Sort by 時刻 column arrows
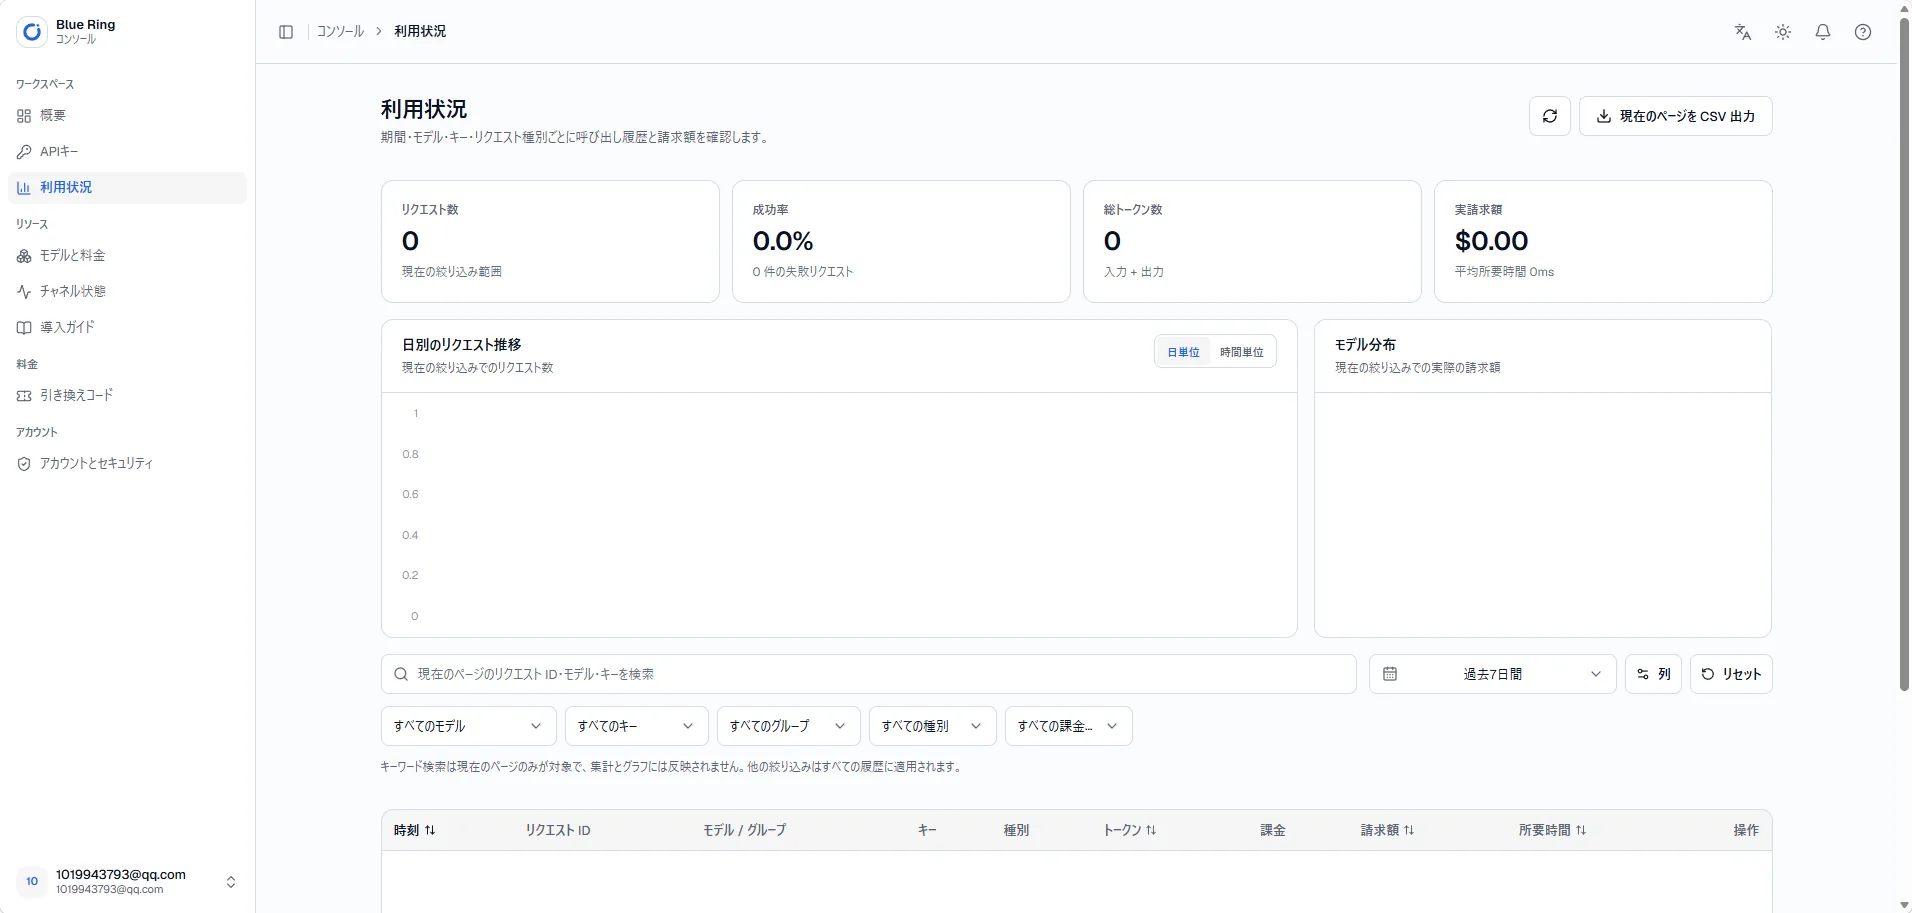Image resolution: width=1912 pixels, height=913 pixels. click(430, 830)
